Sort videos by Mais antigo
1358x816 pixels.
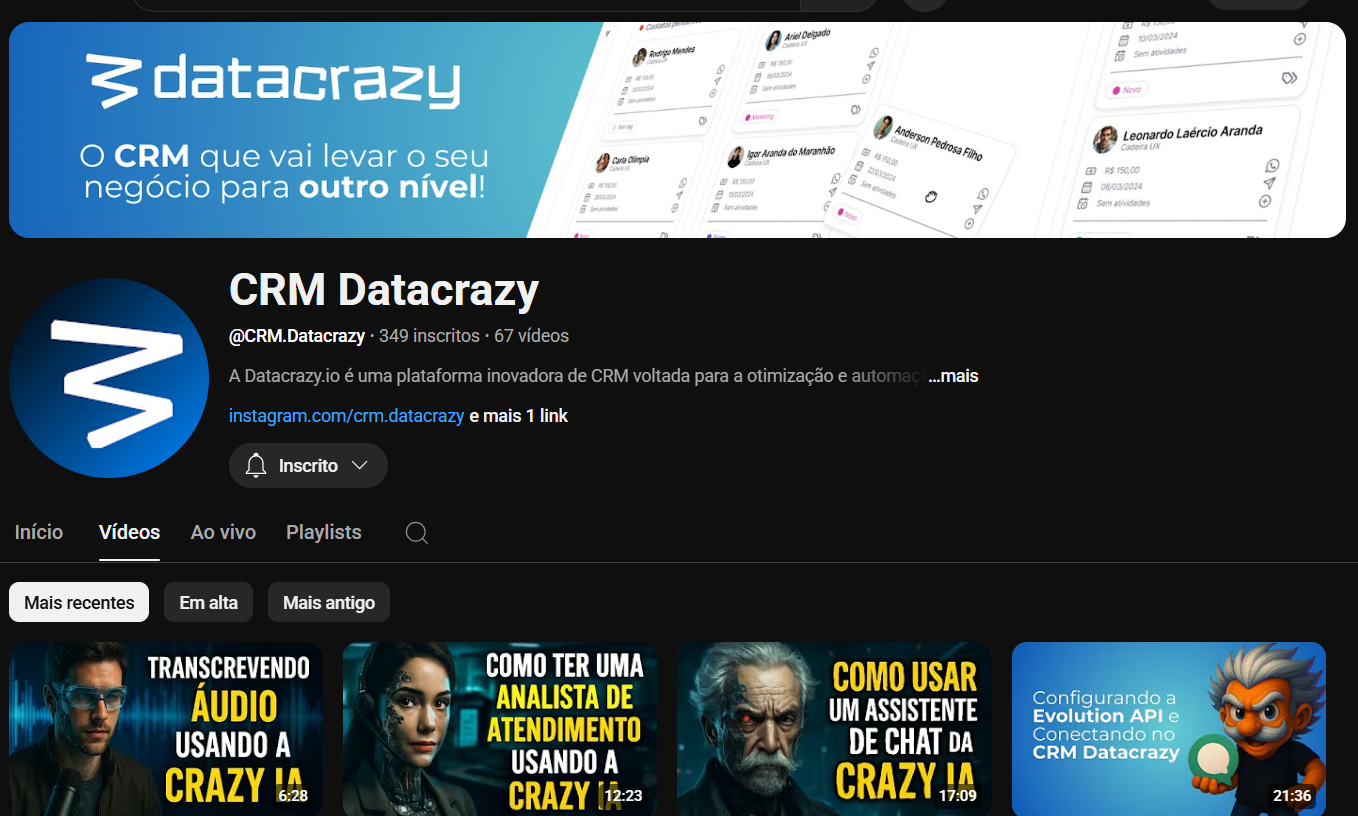329,603
